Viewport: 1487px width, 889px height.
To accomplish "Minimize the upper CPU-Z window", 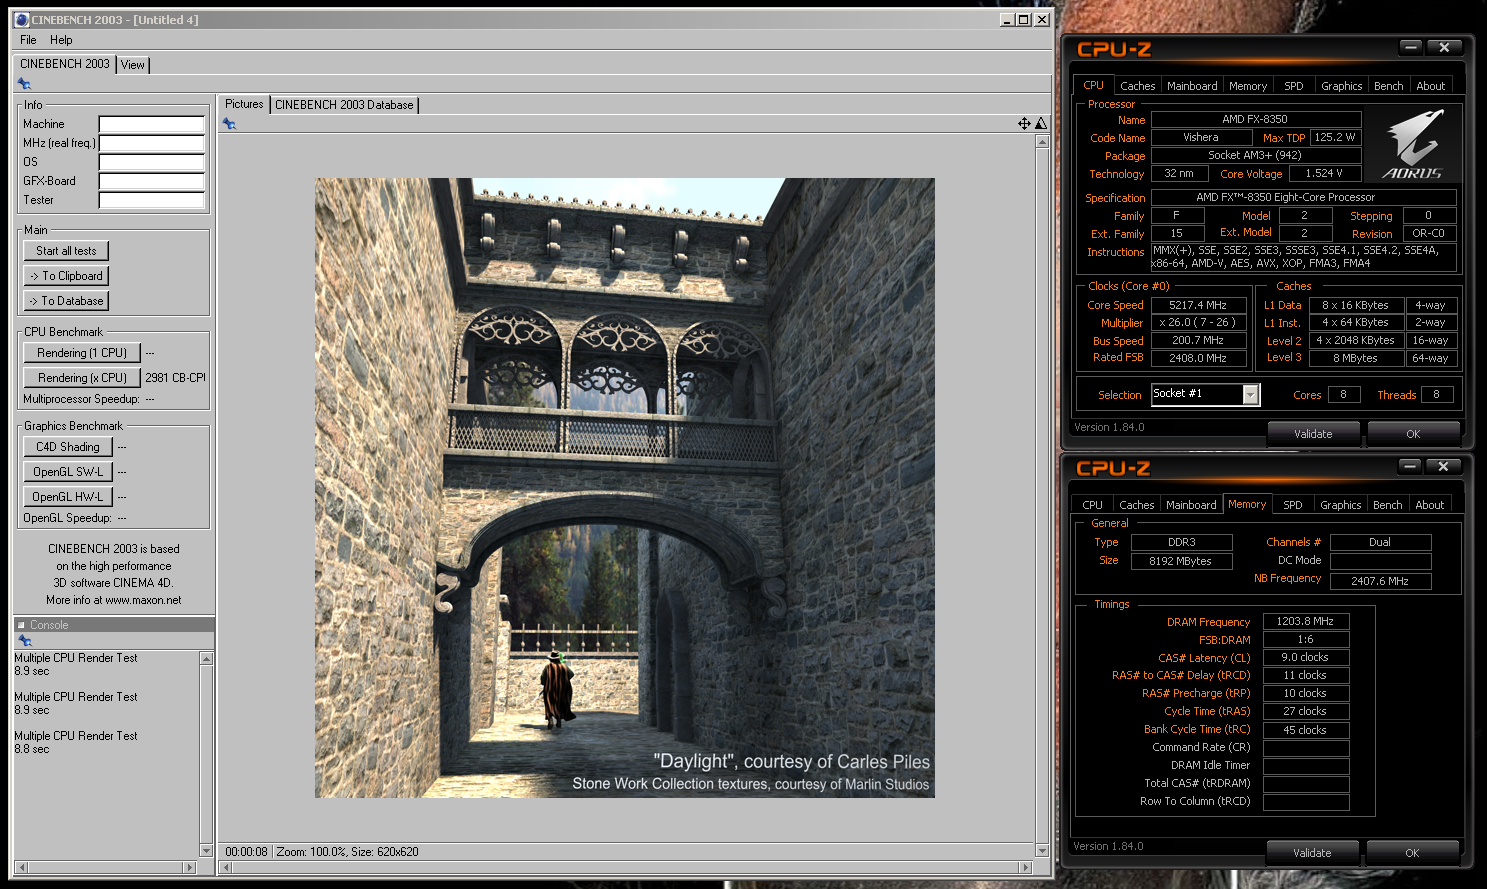I will coord(1410,47).
